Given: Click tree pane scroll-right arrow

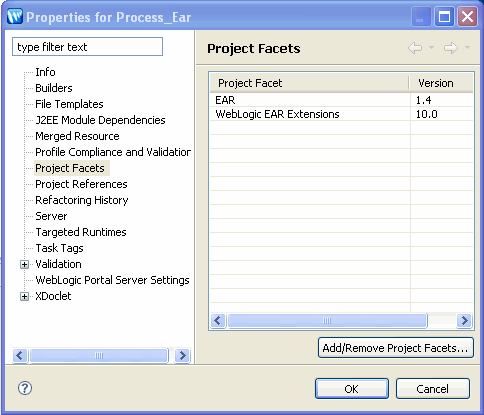Looking at the screenshot, I should click(182, 355).
